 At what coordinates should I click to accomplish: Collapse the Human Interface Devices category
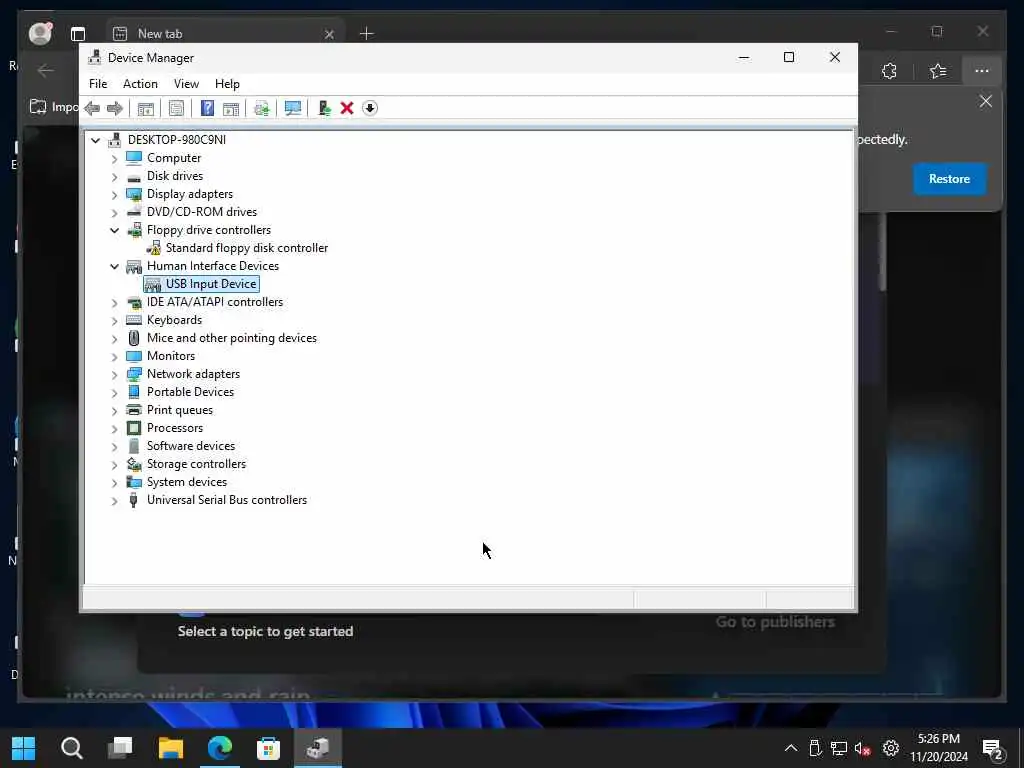114,266
